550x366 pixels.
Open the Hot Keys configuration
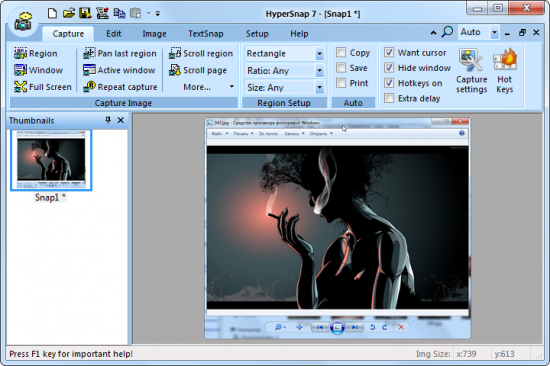505,71
